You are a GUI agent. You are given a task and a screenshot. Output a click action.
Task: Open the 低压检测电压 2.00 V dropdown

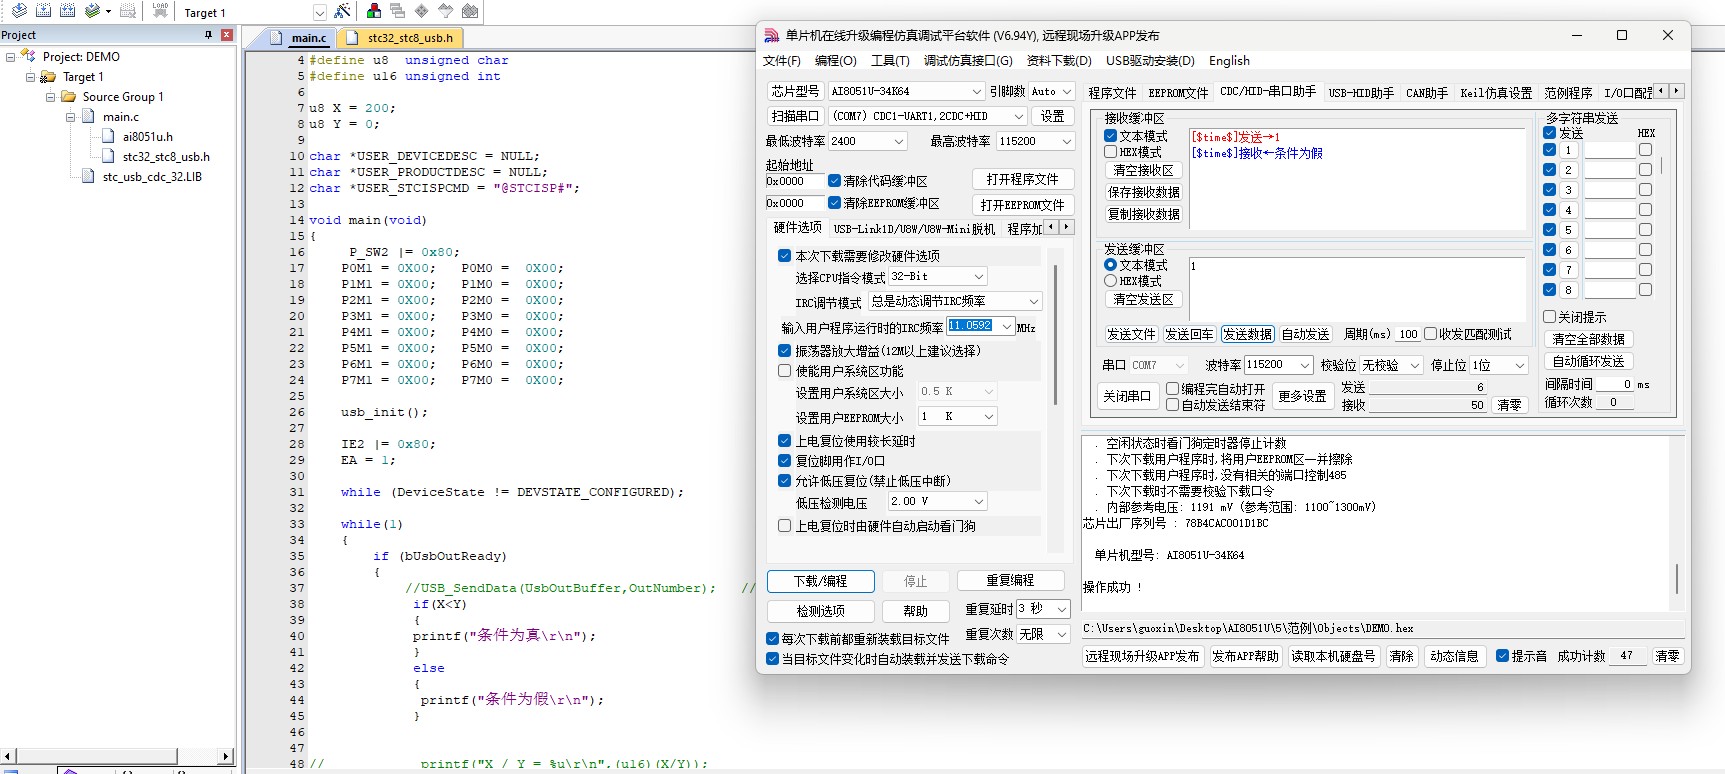pos(979,501)
